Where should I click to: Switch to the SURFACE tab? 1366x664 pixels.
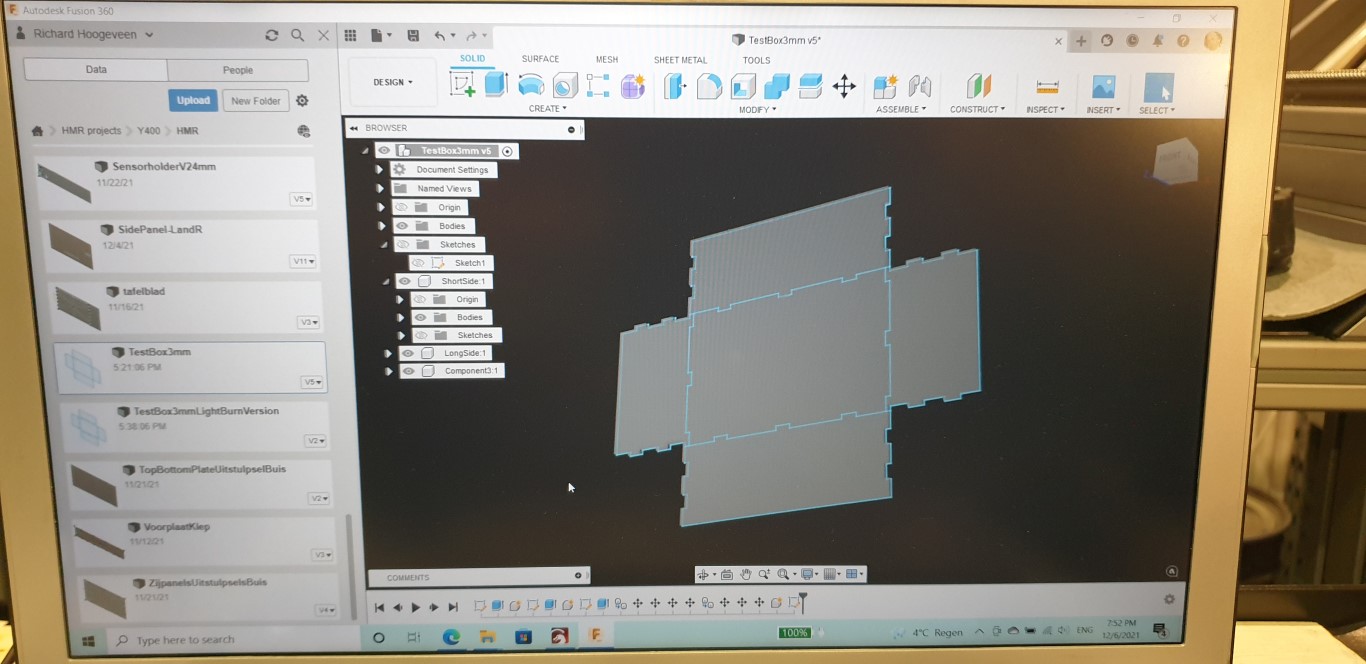click(540, 59)
